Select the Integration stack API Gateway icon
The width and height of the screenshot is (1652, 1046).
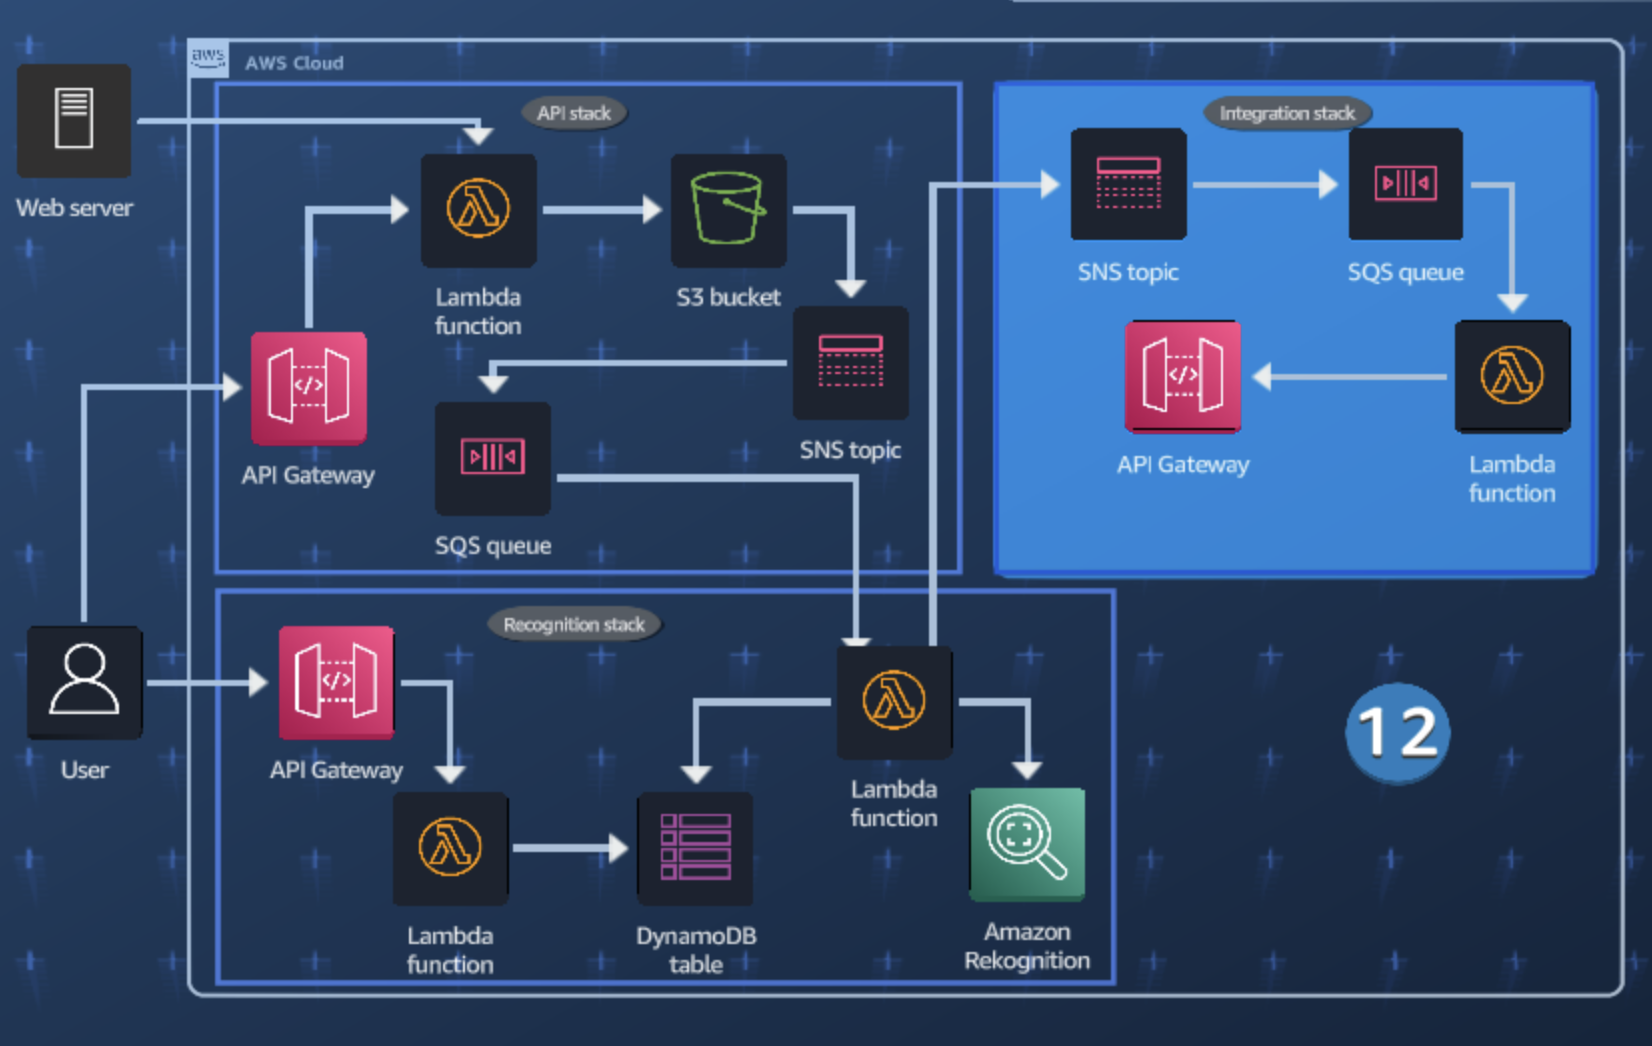coord(1183,376)
